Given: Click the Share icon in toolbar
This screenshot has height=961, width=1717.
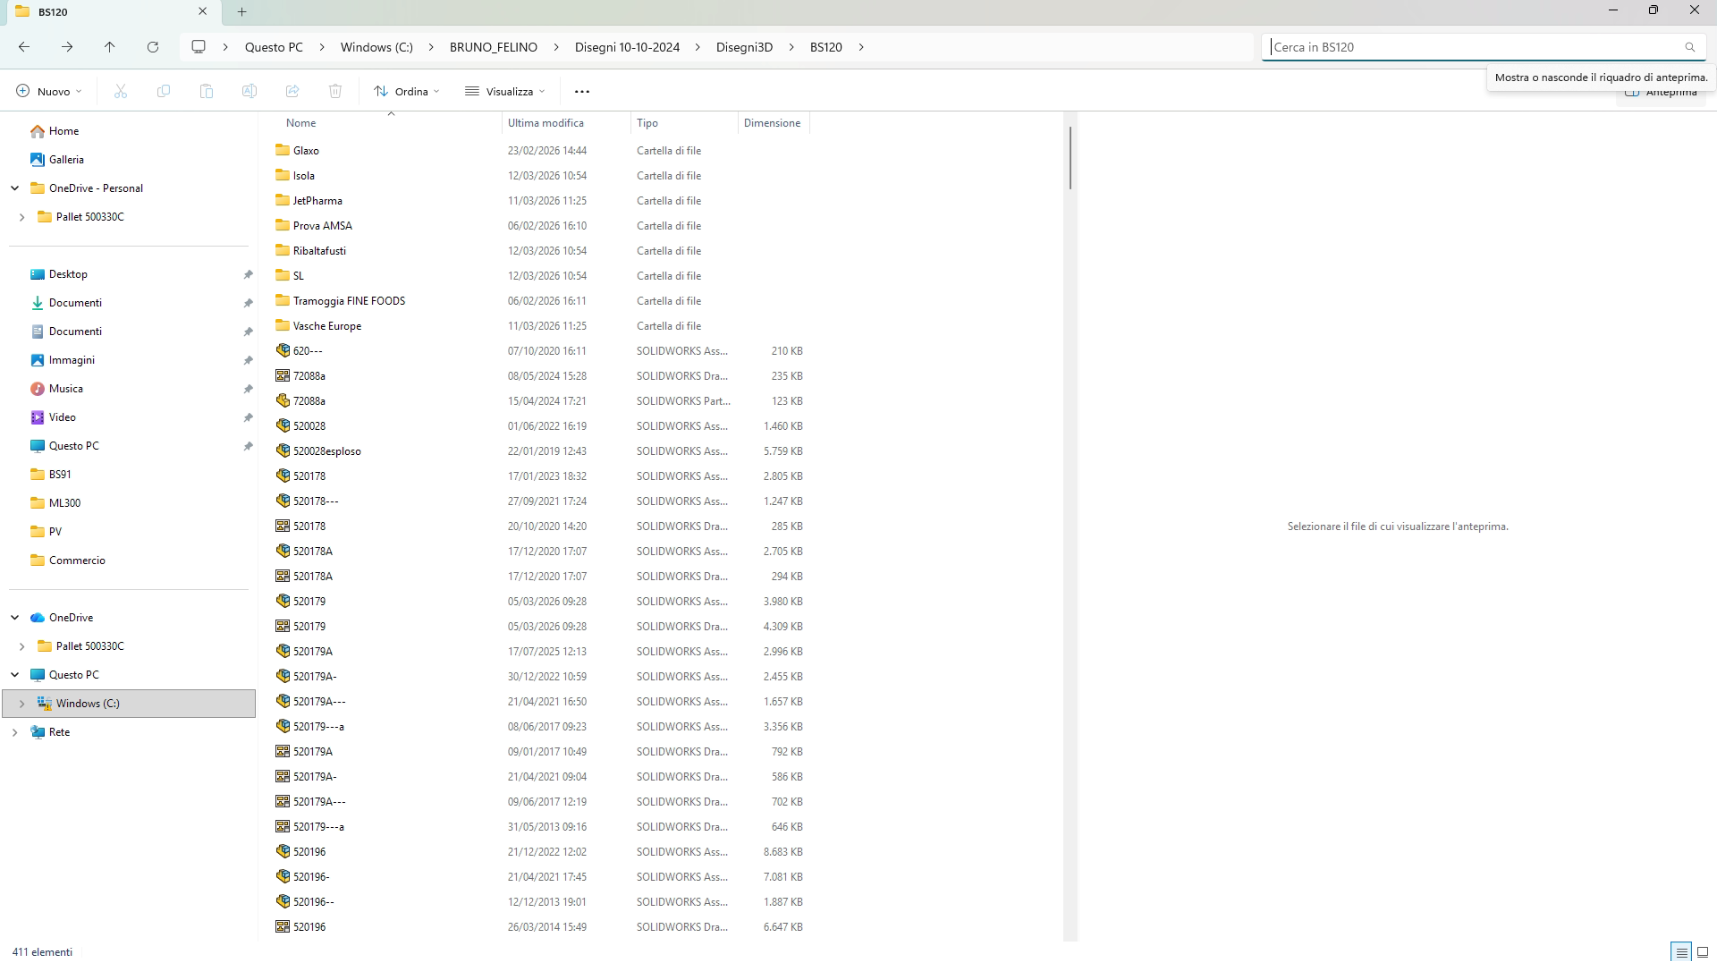Looking at the screenshot, I should (x=293, y=91).
